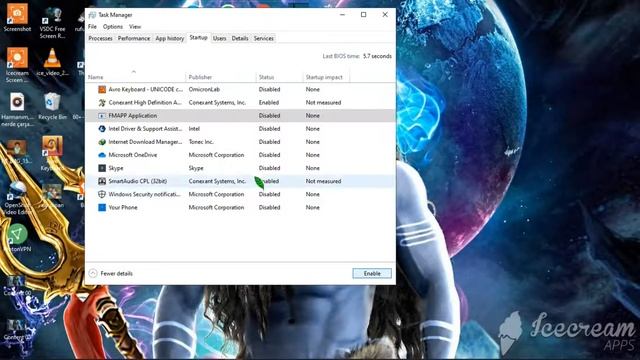Switch to the App history tab
The height and width of the screenshot is (360, 640).
[170, 38]
